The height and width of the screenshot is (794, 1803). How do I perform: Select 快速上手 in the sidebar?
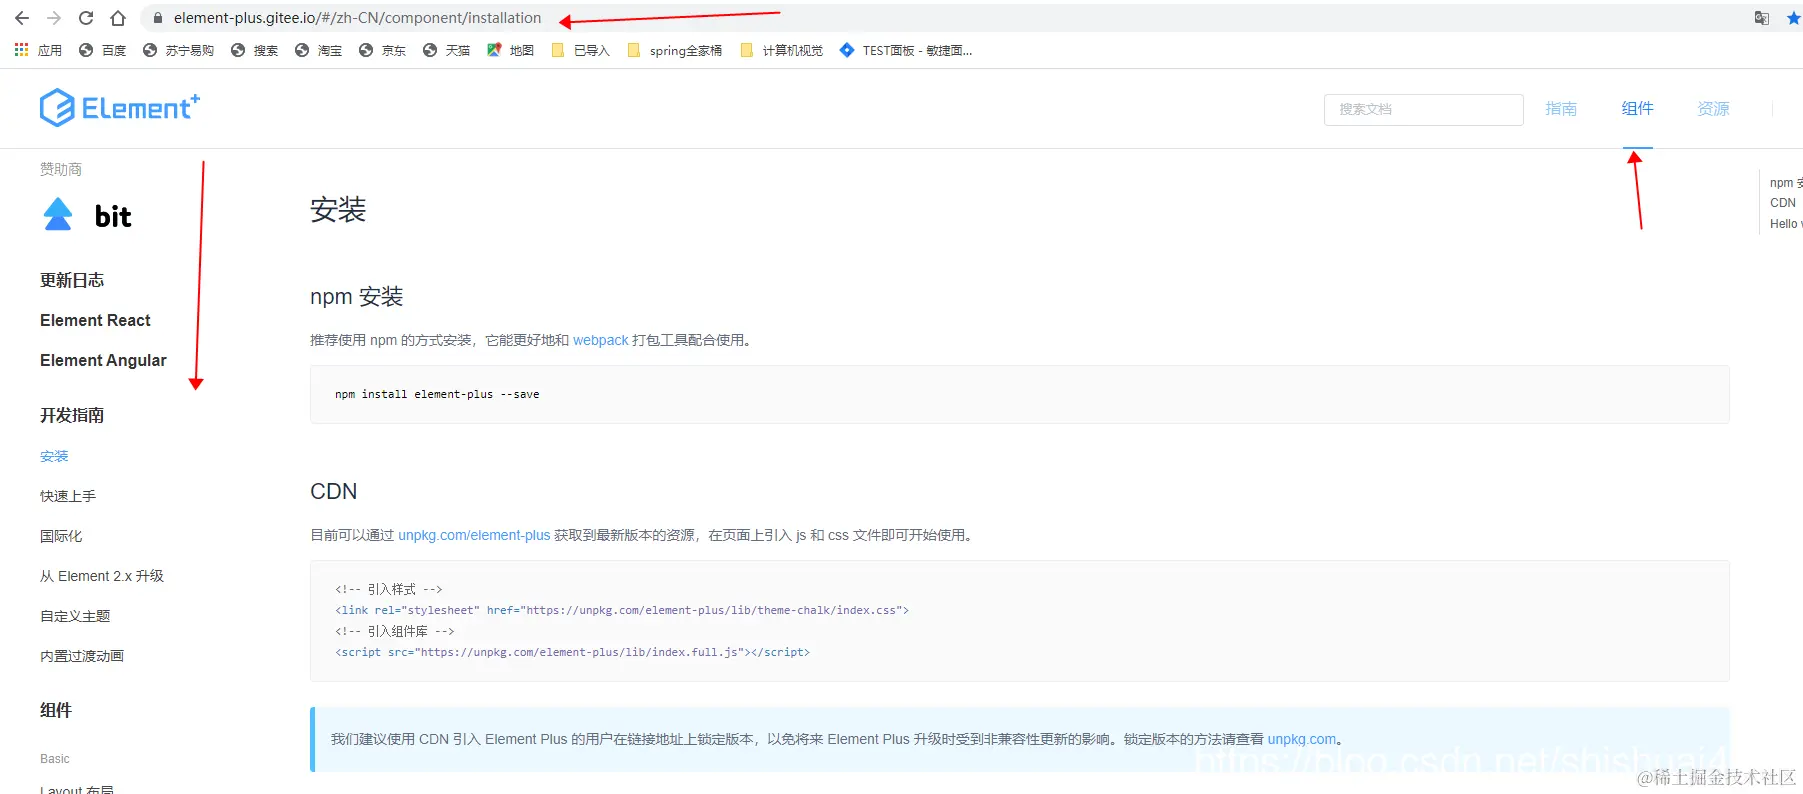pos(68,496)
